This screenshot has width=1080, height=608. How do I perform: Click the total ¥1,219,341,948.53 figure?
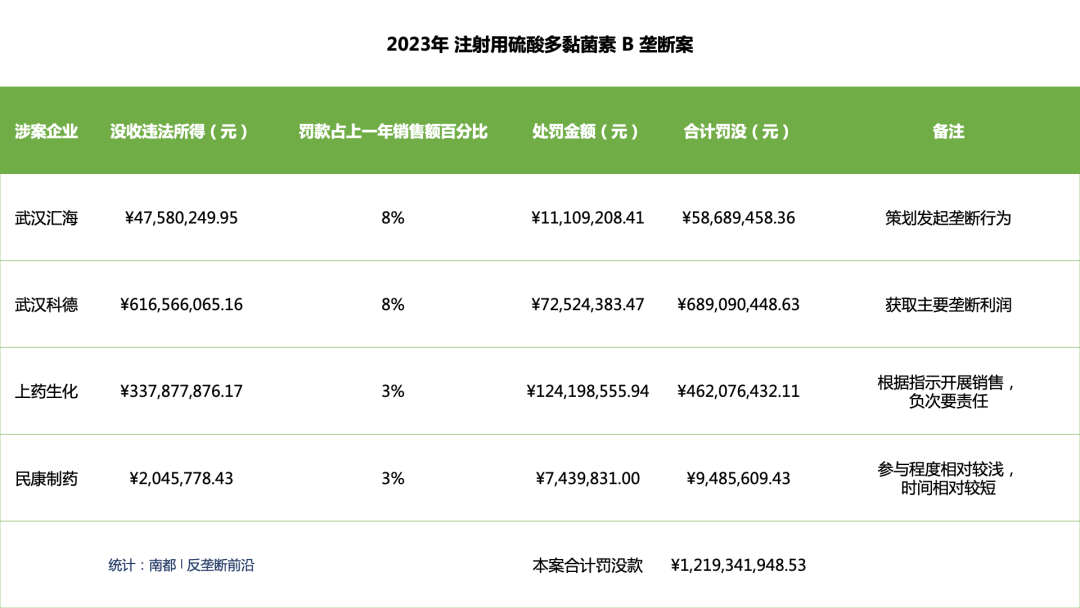point(740,565)
